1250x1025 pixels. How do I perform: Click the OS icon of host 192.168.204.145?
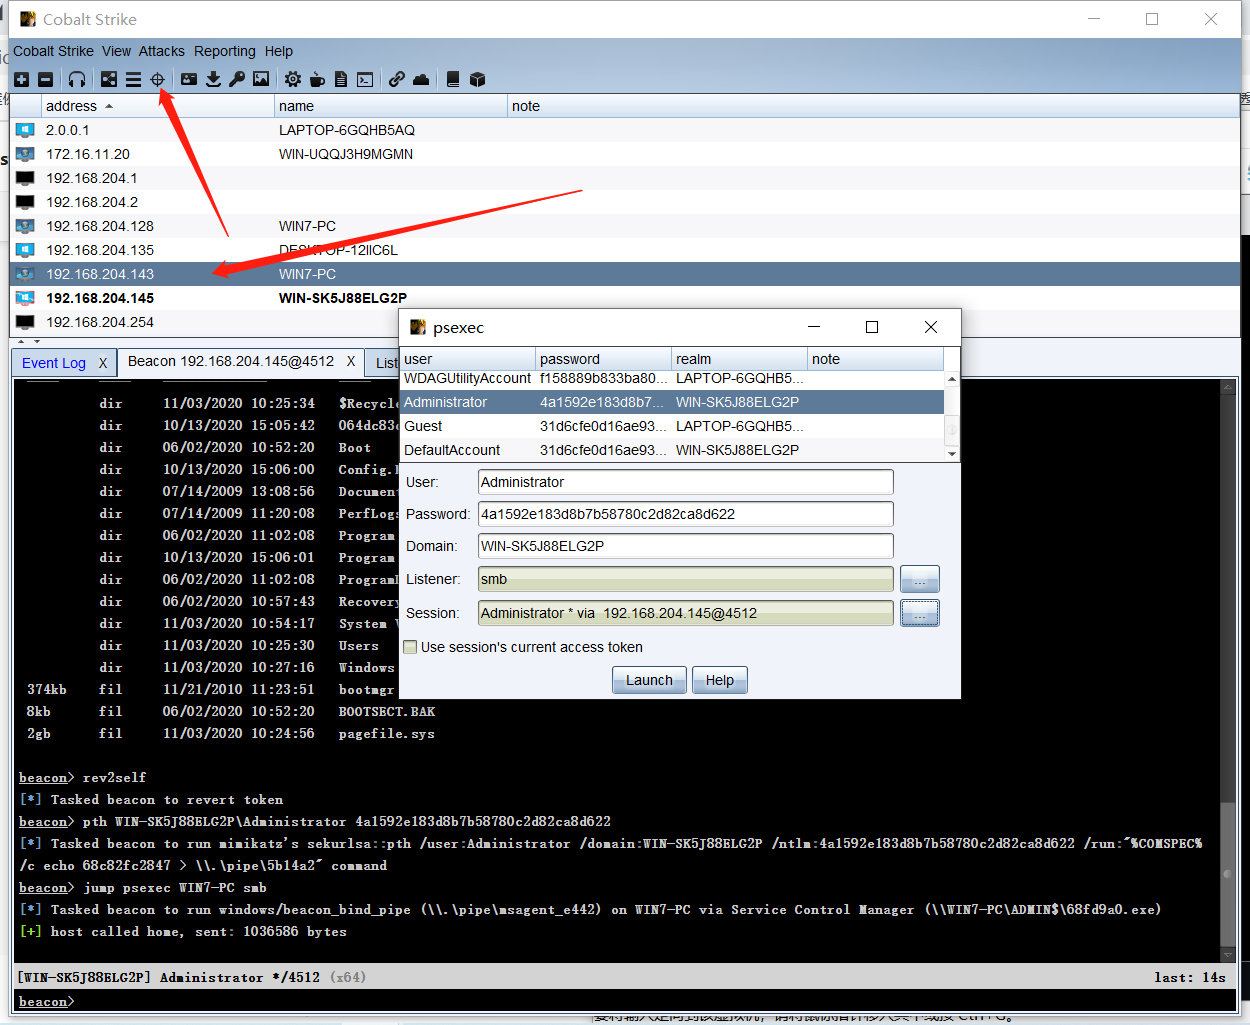25,298
